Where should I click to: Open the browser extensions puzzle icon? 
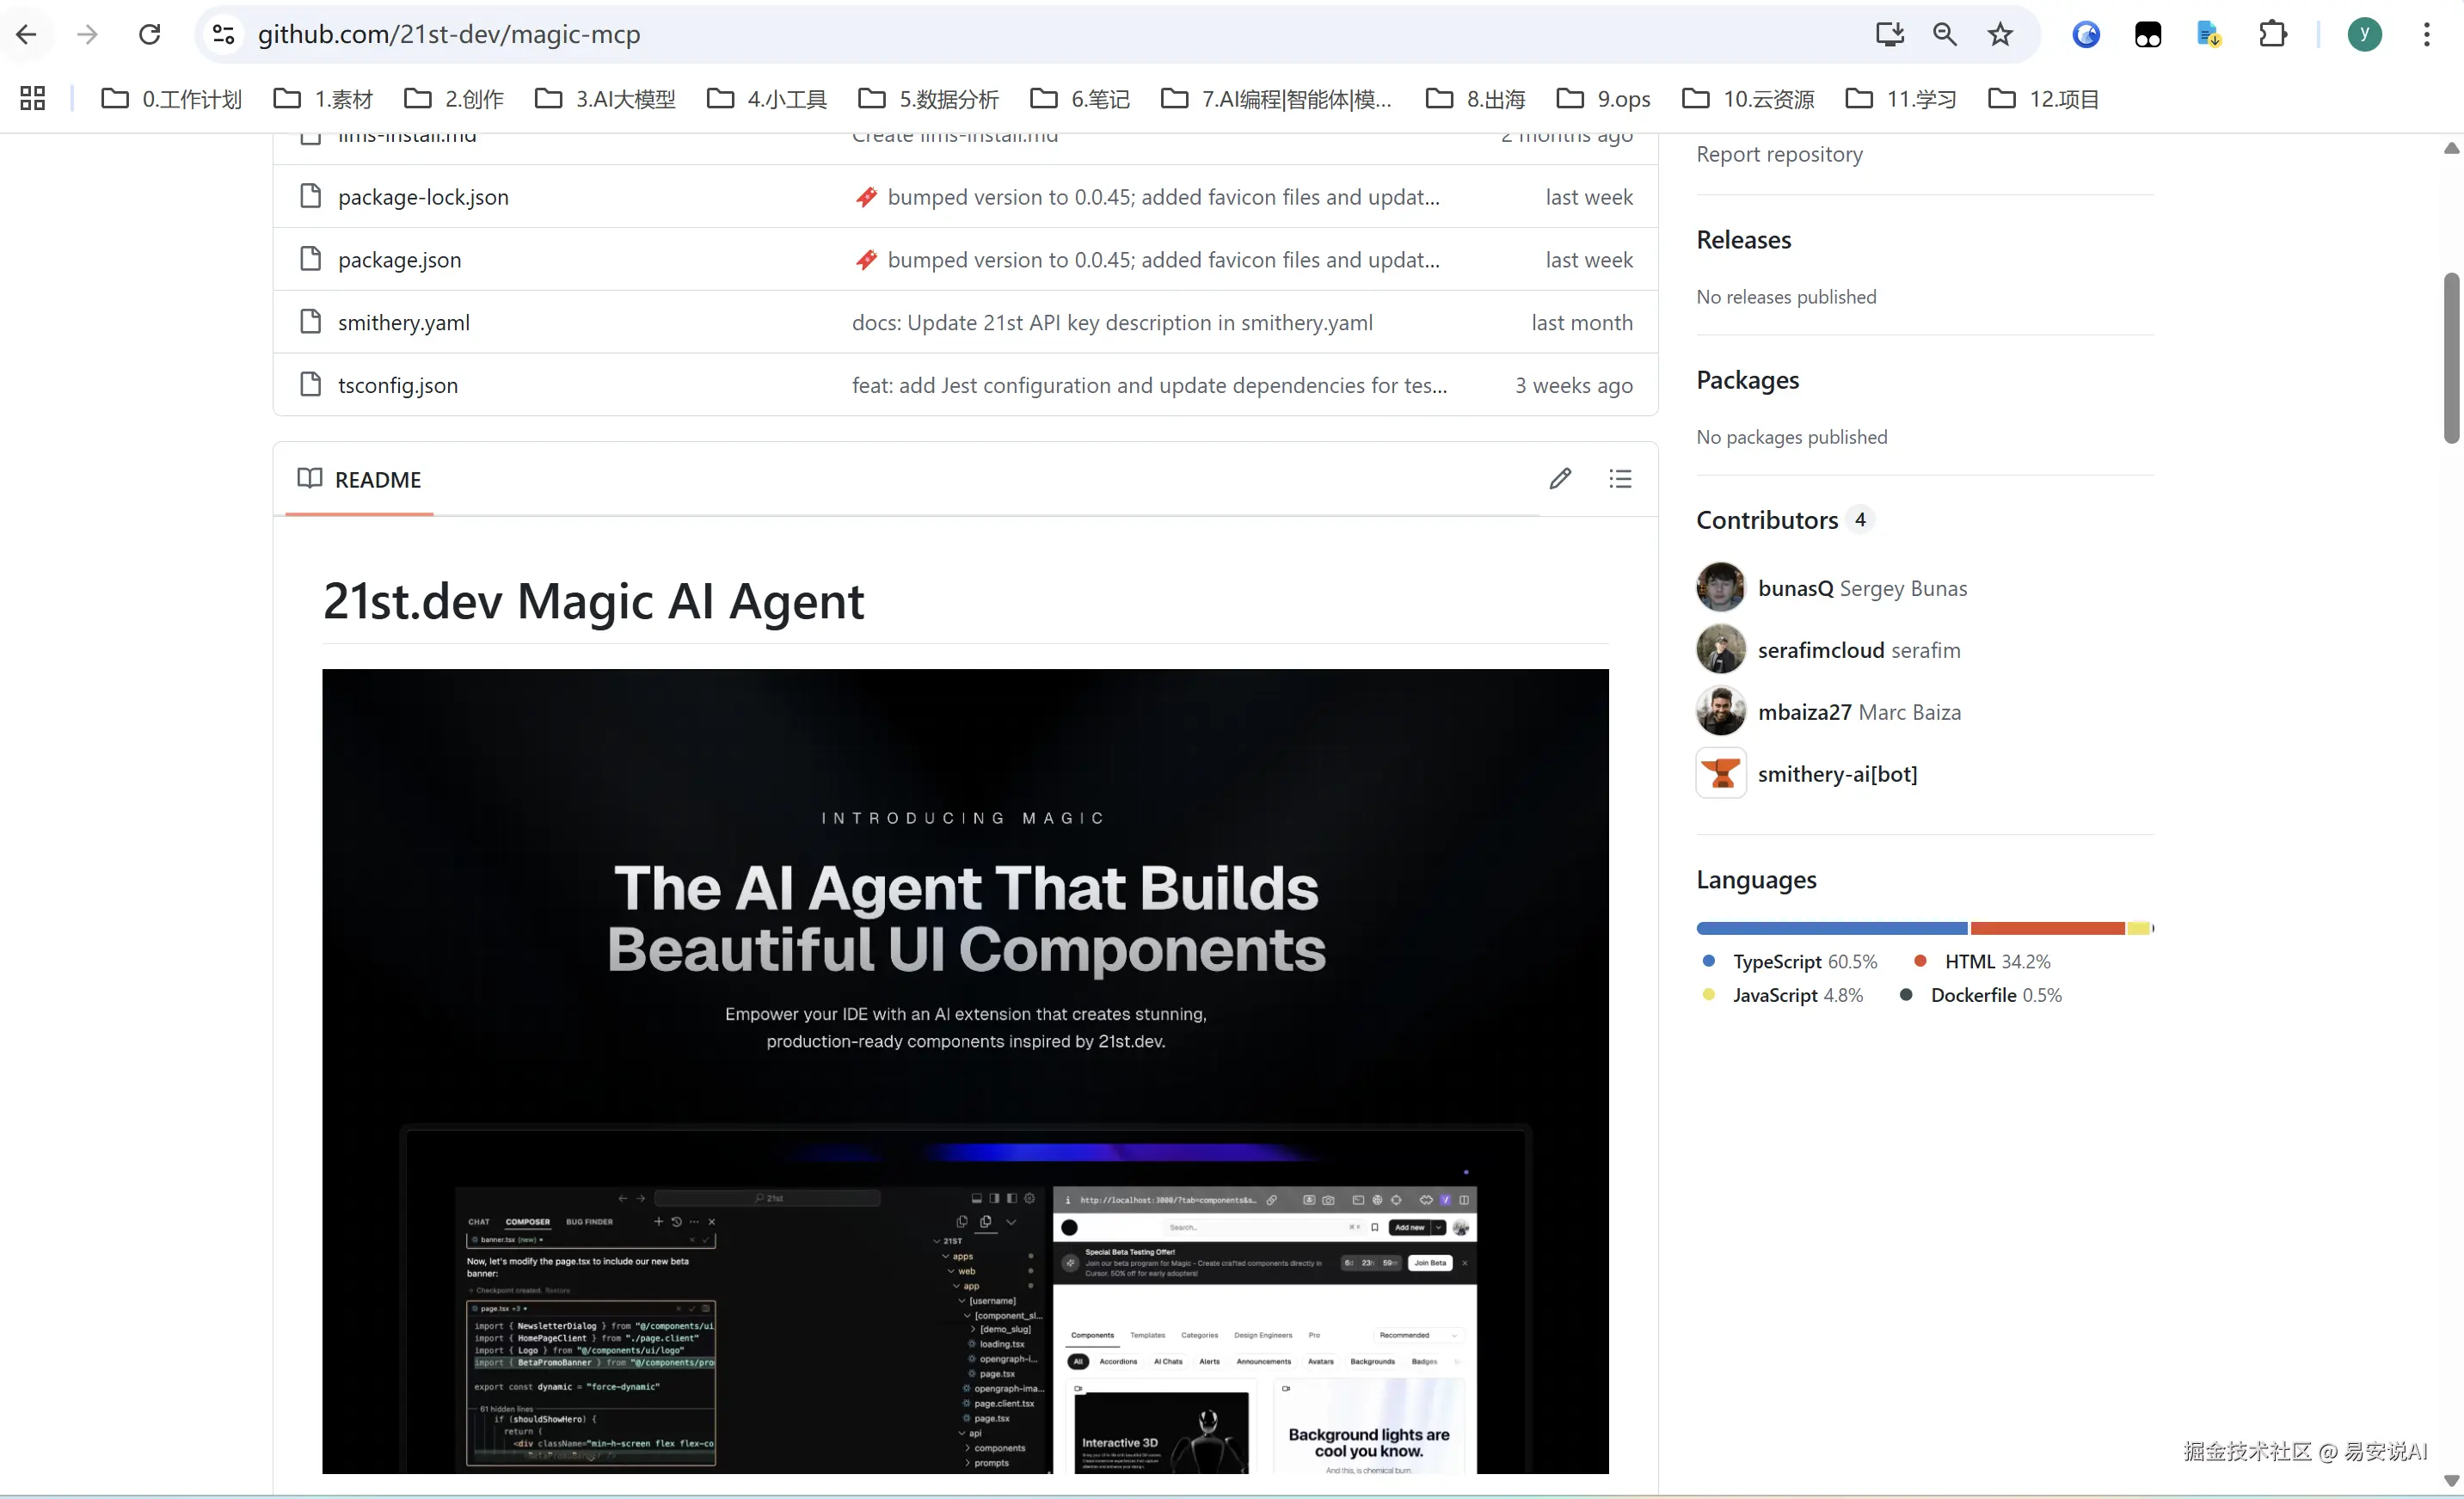[2272, 34]
